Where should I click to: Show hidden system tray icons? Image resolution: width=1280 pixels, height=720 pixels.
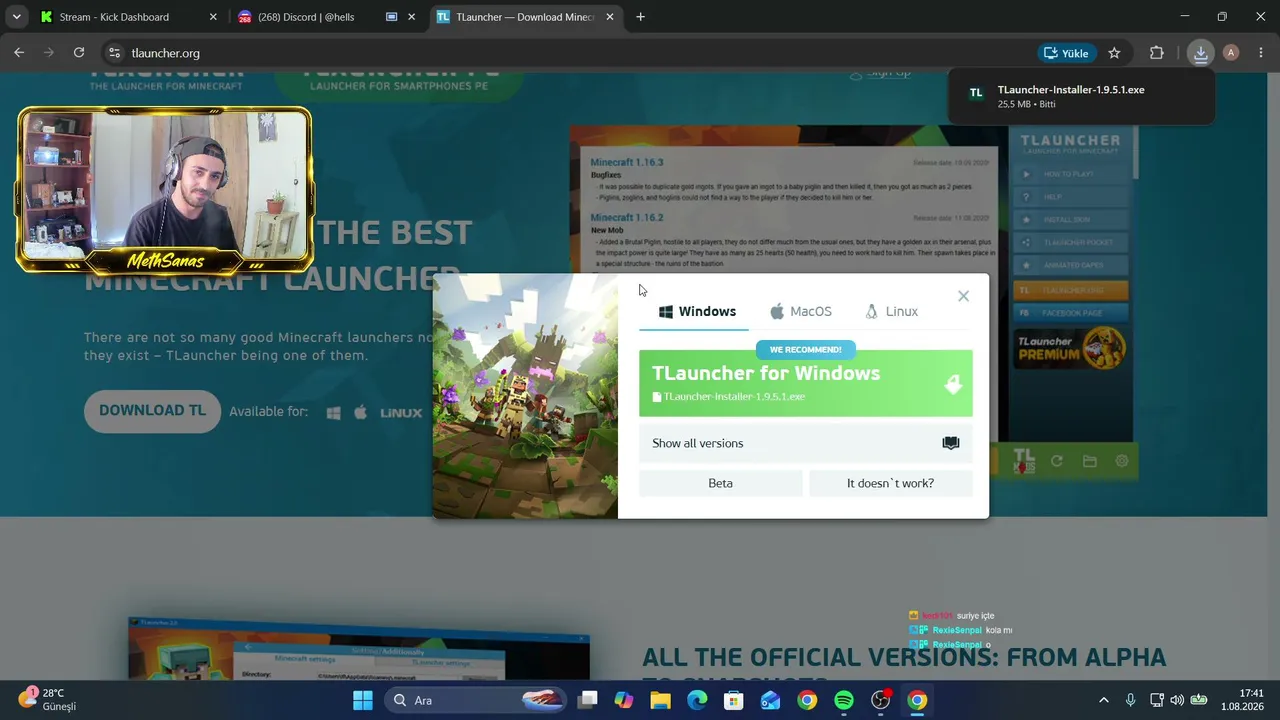[x=1104, y=700]
